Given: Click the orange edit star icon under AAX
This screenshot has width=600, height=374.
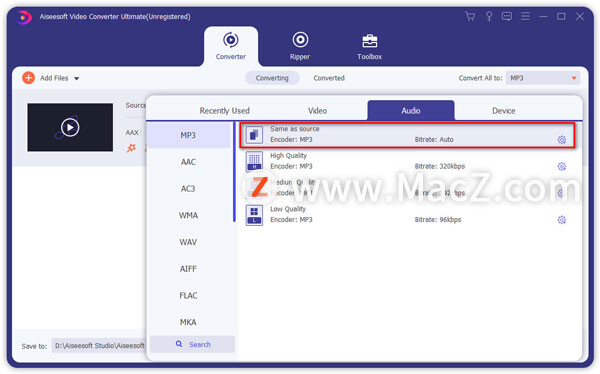Looking at the screenshot, I should tap(131, 148).
